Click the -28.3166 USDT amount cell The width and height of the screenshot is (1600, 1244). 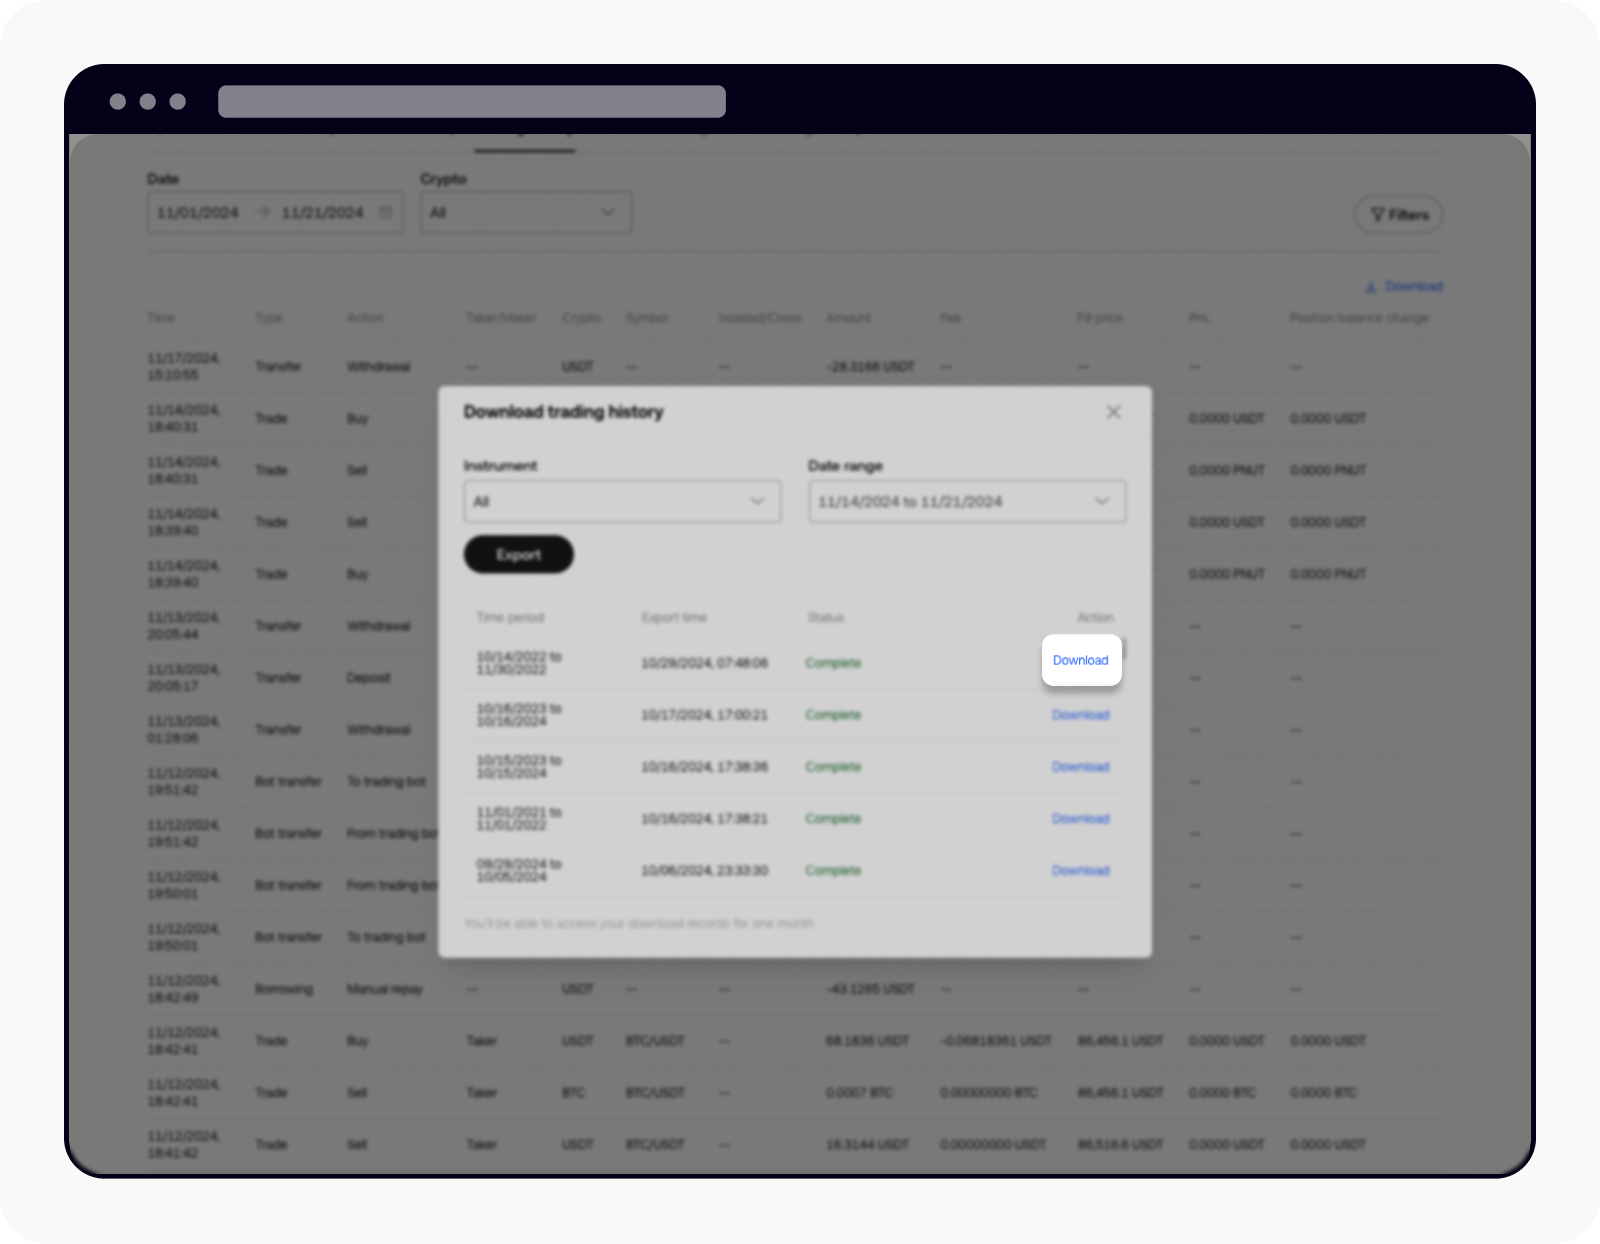870,367
